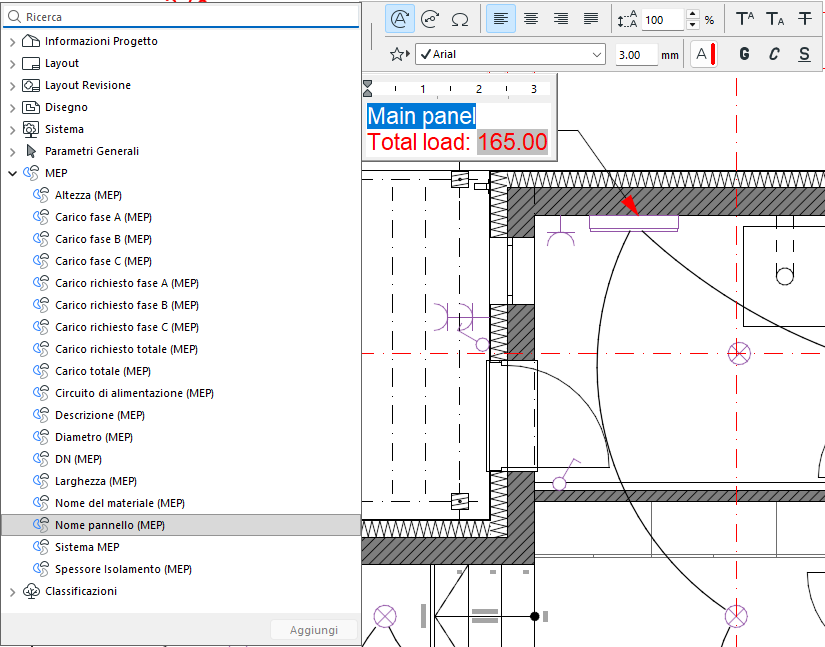The width and height of the screenshot is (825, 647).
Task: Decrease line spacing with the down arrow
Action: [x=693, y=25]
